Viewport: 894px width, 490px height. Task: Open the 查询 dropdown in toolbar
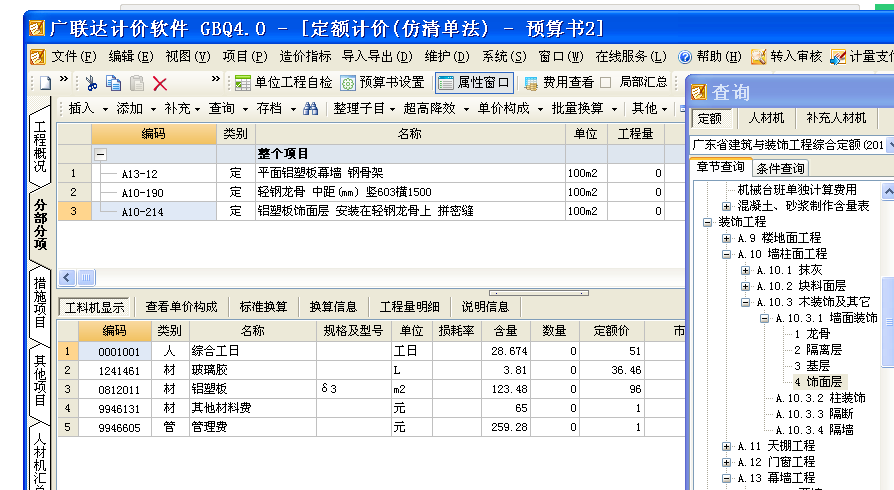point(228,108)
